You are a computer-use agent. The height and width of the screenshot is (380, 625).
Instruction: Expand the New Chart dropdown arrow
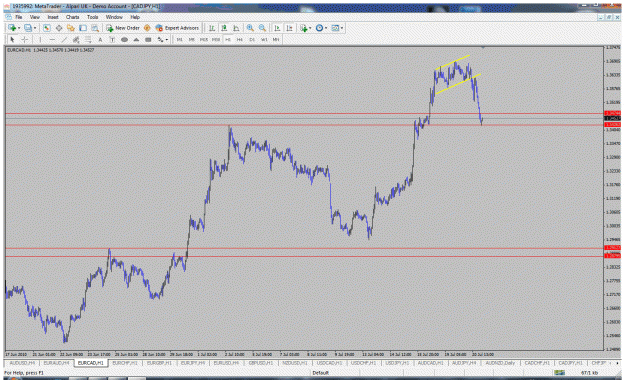coord(19,28)
